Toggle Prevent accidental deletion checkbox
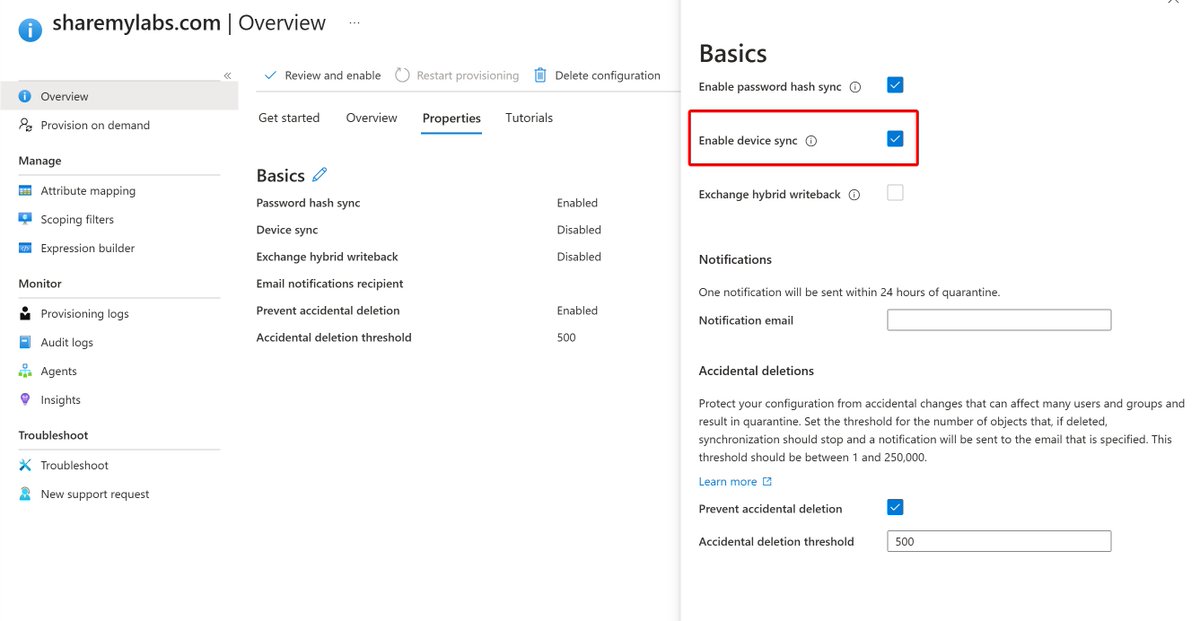The height and width of the screenshot is (621, 1200). coord(895,507)
